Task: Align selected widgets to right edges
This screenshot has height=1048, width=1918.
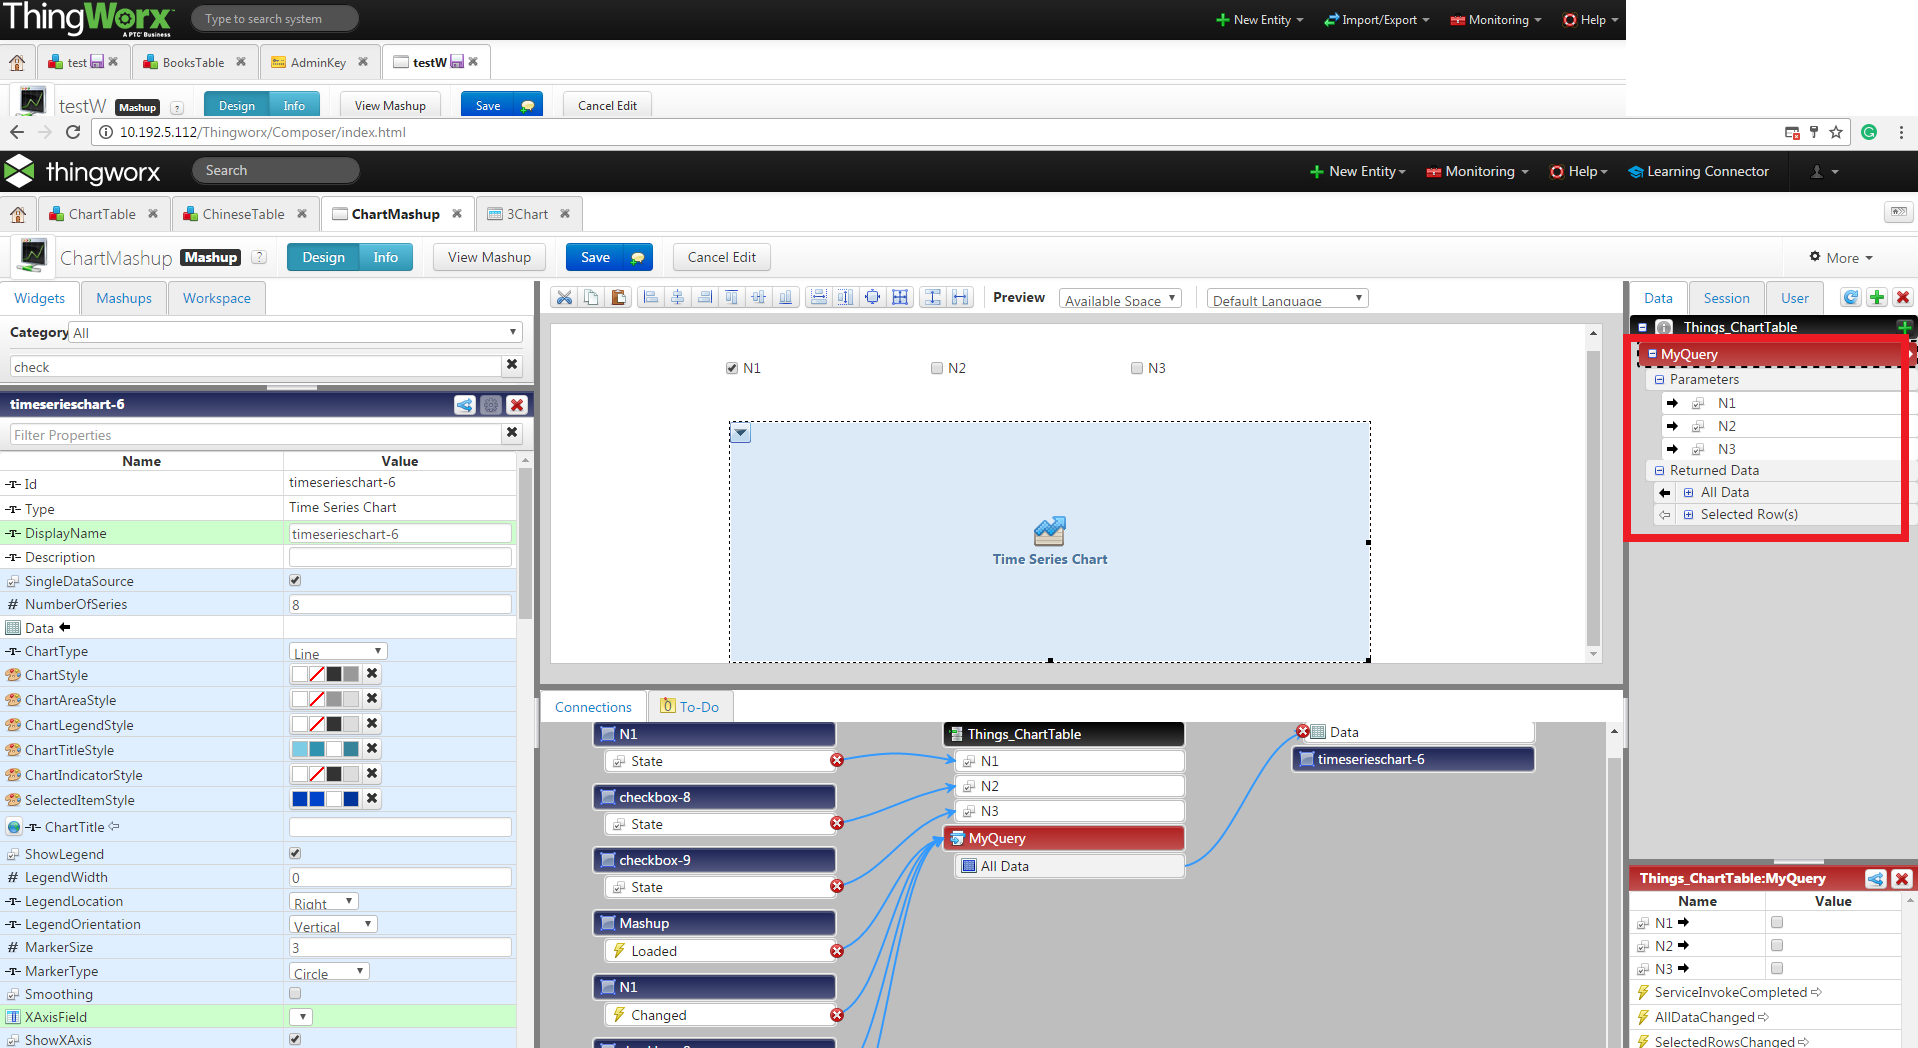Action: coord(705,297)
